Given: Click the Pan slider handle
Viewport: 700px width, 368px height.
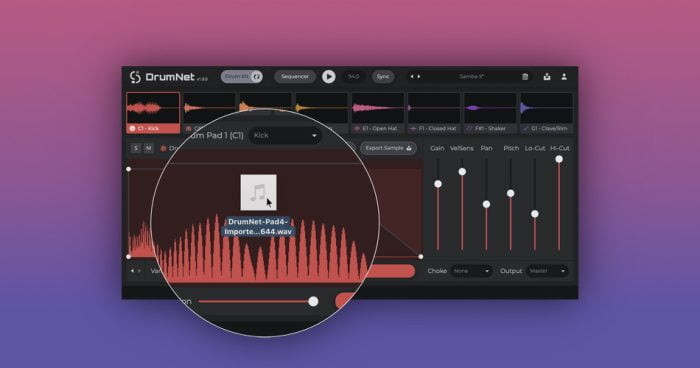Looking at the screenshot, I should pos(486,204).
